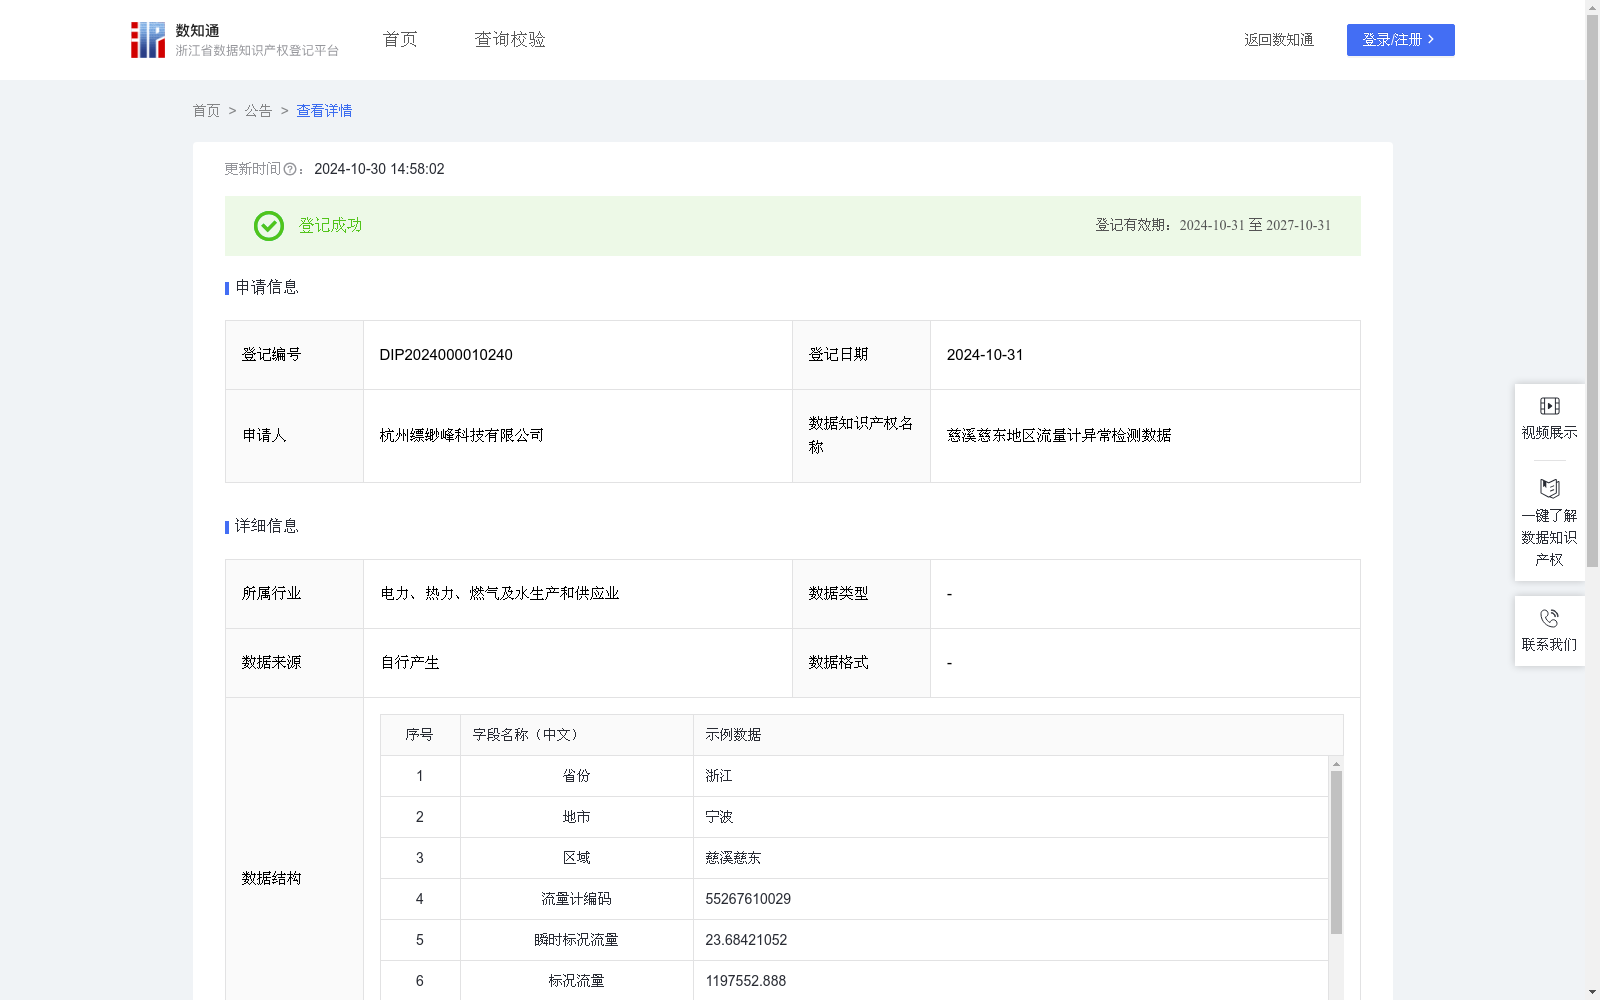Select field name 瞬时标况流量
This screenshot has height=1000, width=1600.
[x=577, y=940]
